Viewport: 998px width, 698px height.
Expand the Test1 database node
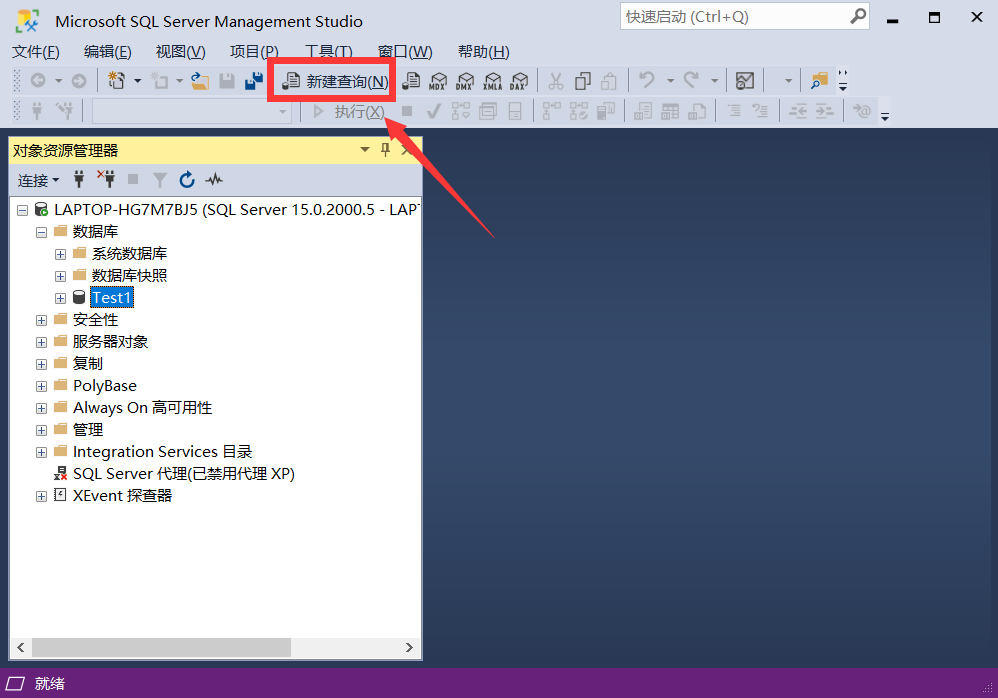click(x=60, y=298)
